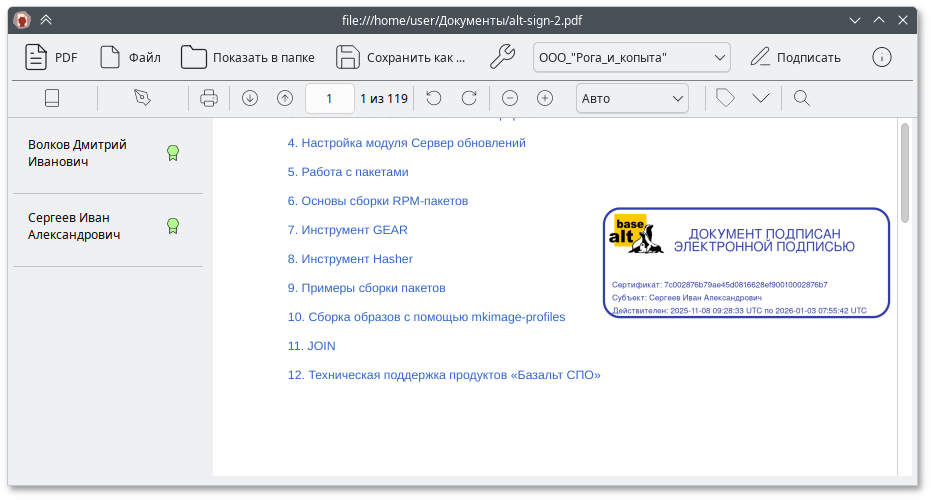Open the Авто zoom dropdown

(x=632, y=99)
